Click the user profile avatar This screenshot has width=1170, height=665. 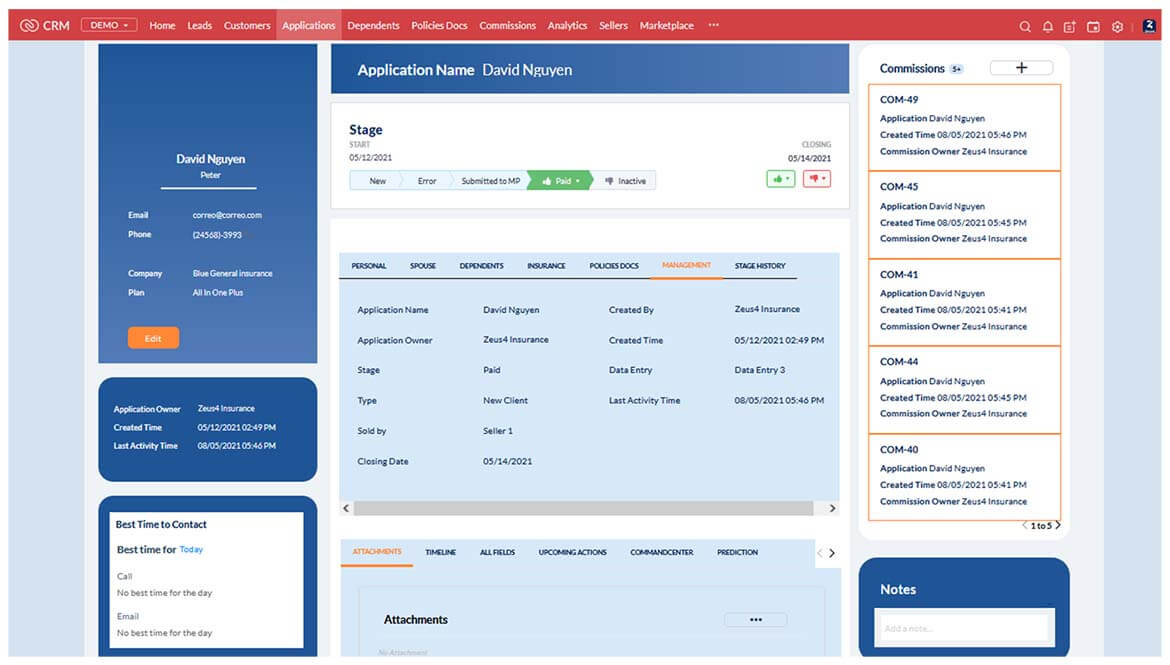[1149, 26]
